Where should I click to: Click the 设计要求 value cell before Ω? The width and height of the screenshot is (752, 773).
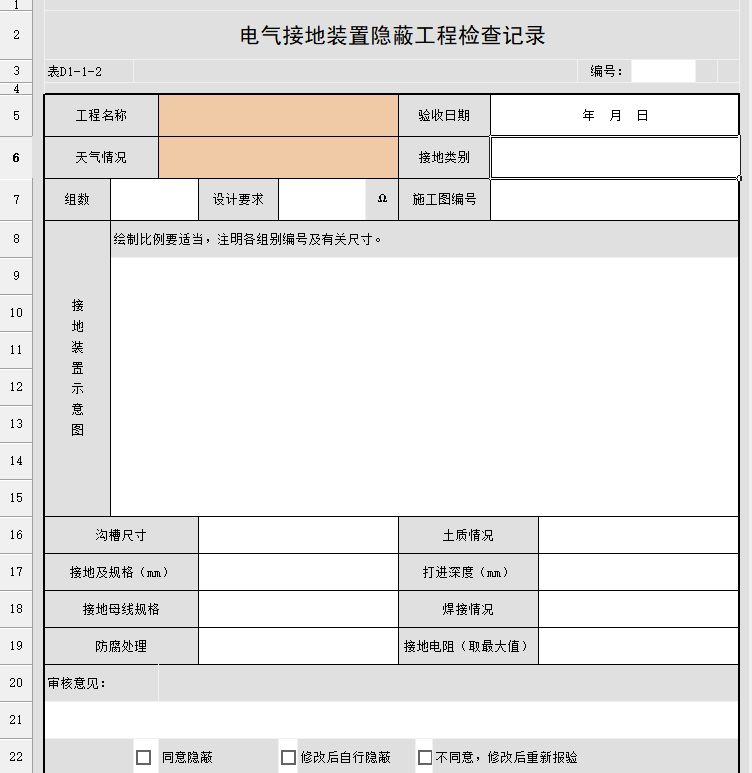pyautogui.click(x=322, y=199)
